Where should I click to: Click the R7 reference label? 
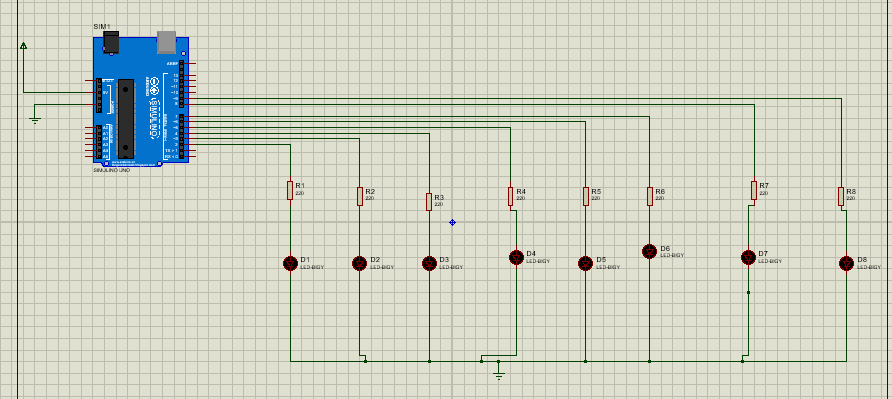[x=764, y=186]
